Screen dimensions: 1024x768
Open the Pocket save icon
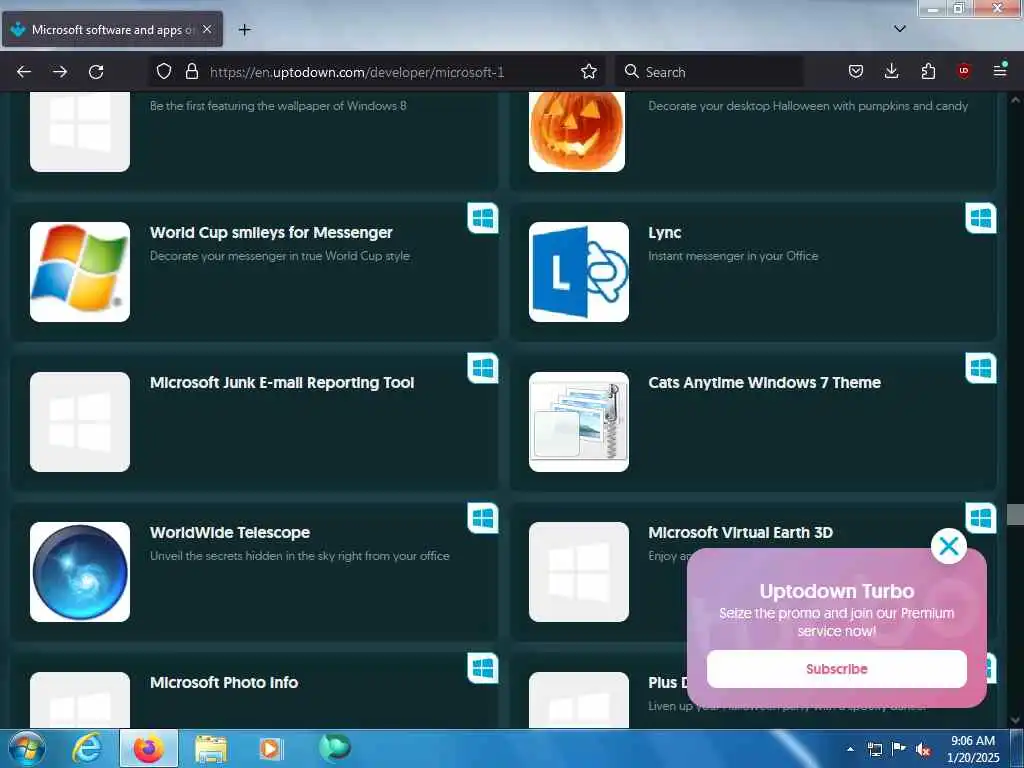click(x=856, y=71)
